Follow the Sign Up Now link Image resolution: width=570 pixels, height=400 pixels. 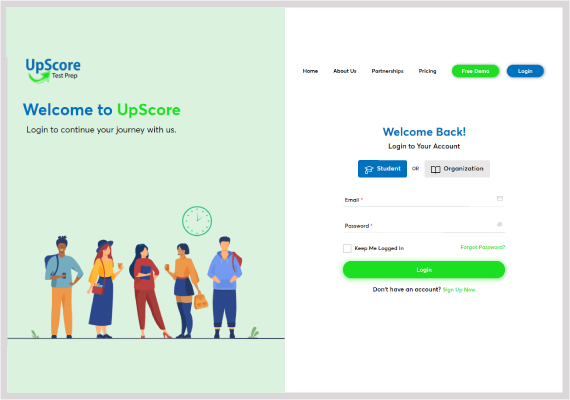459,290
